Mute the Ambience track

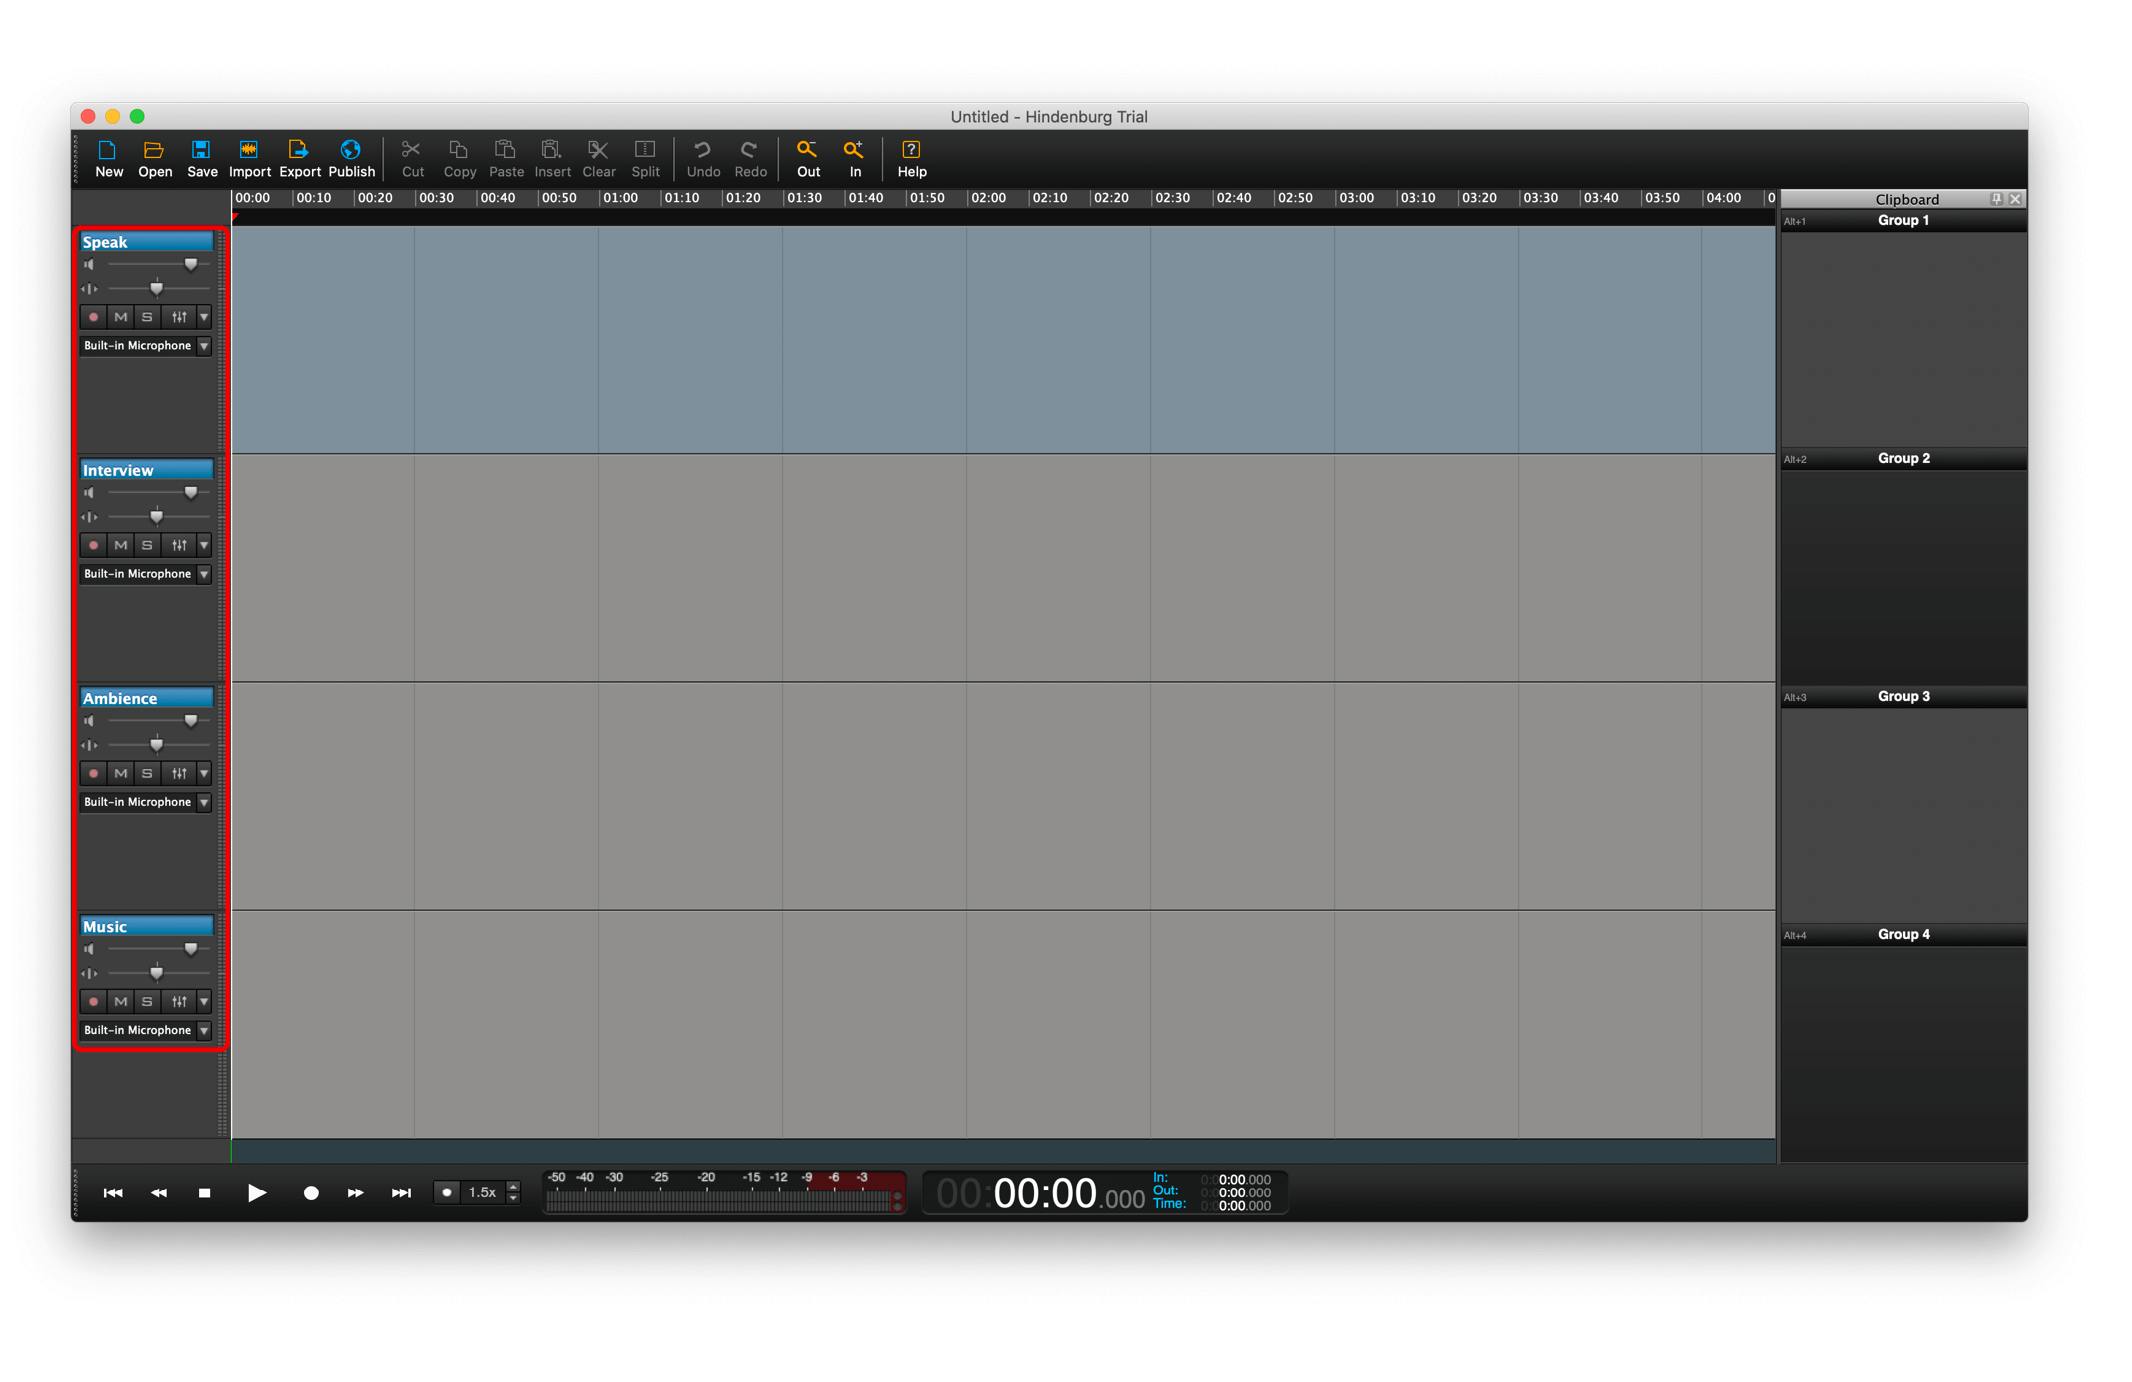click(119, 773)
